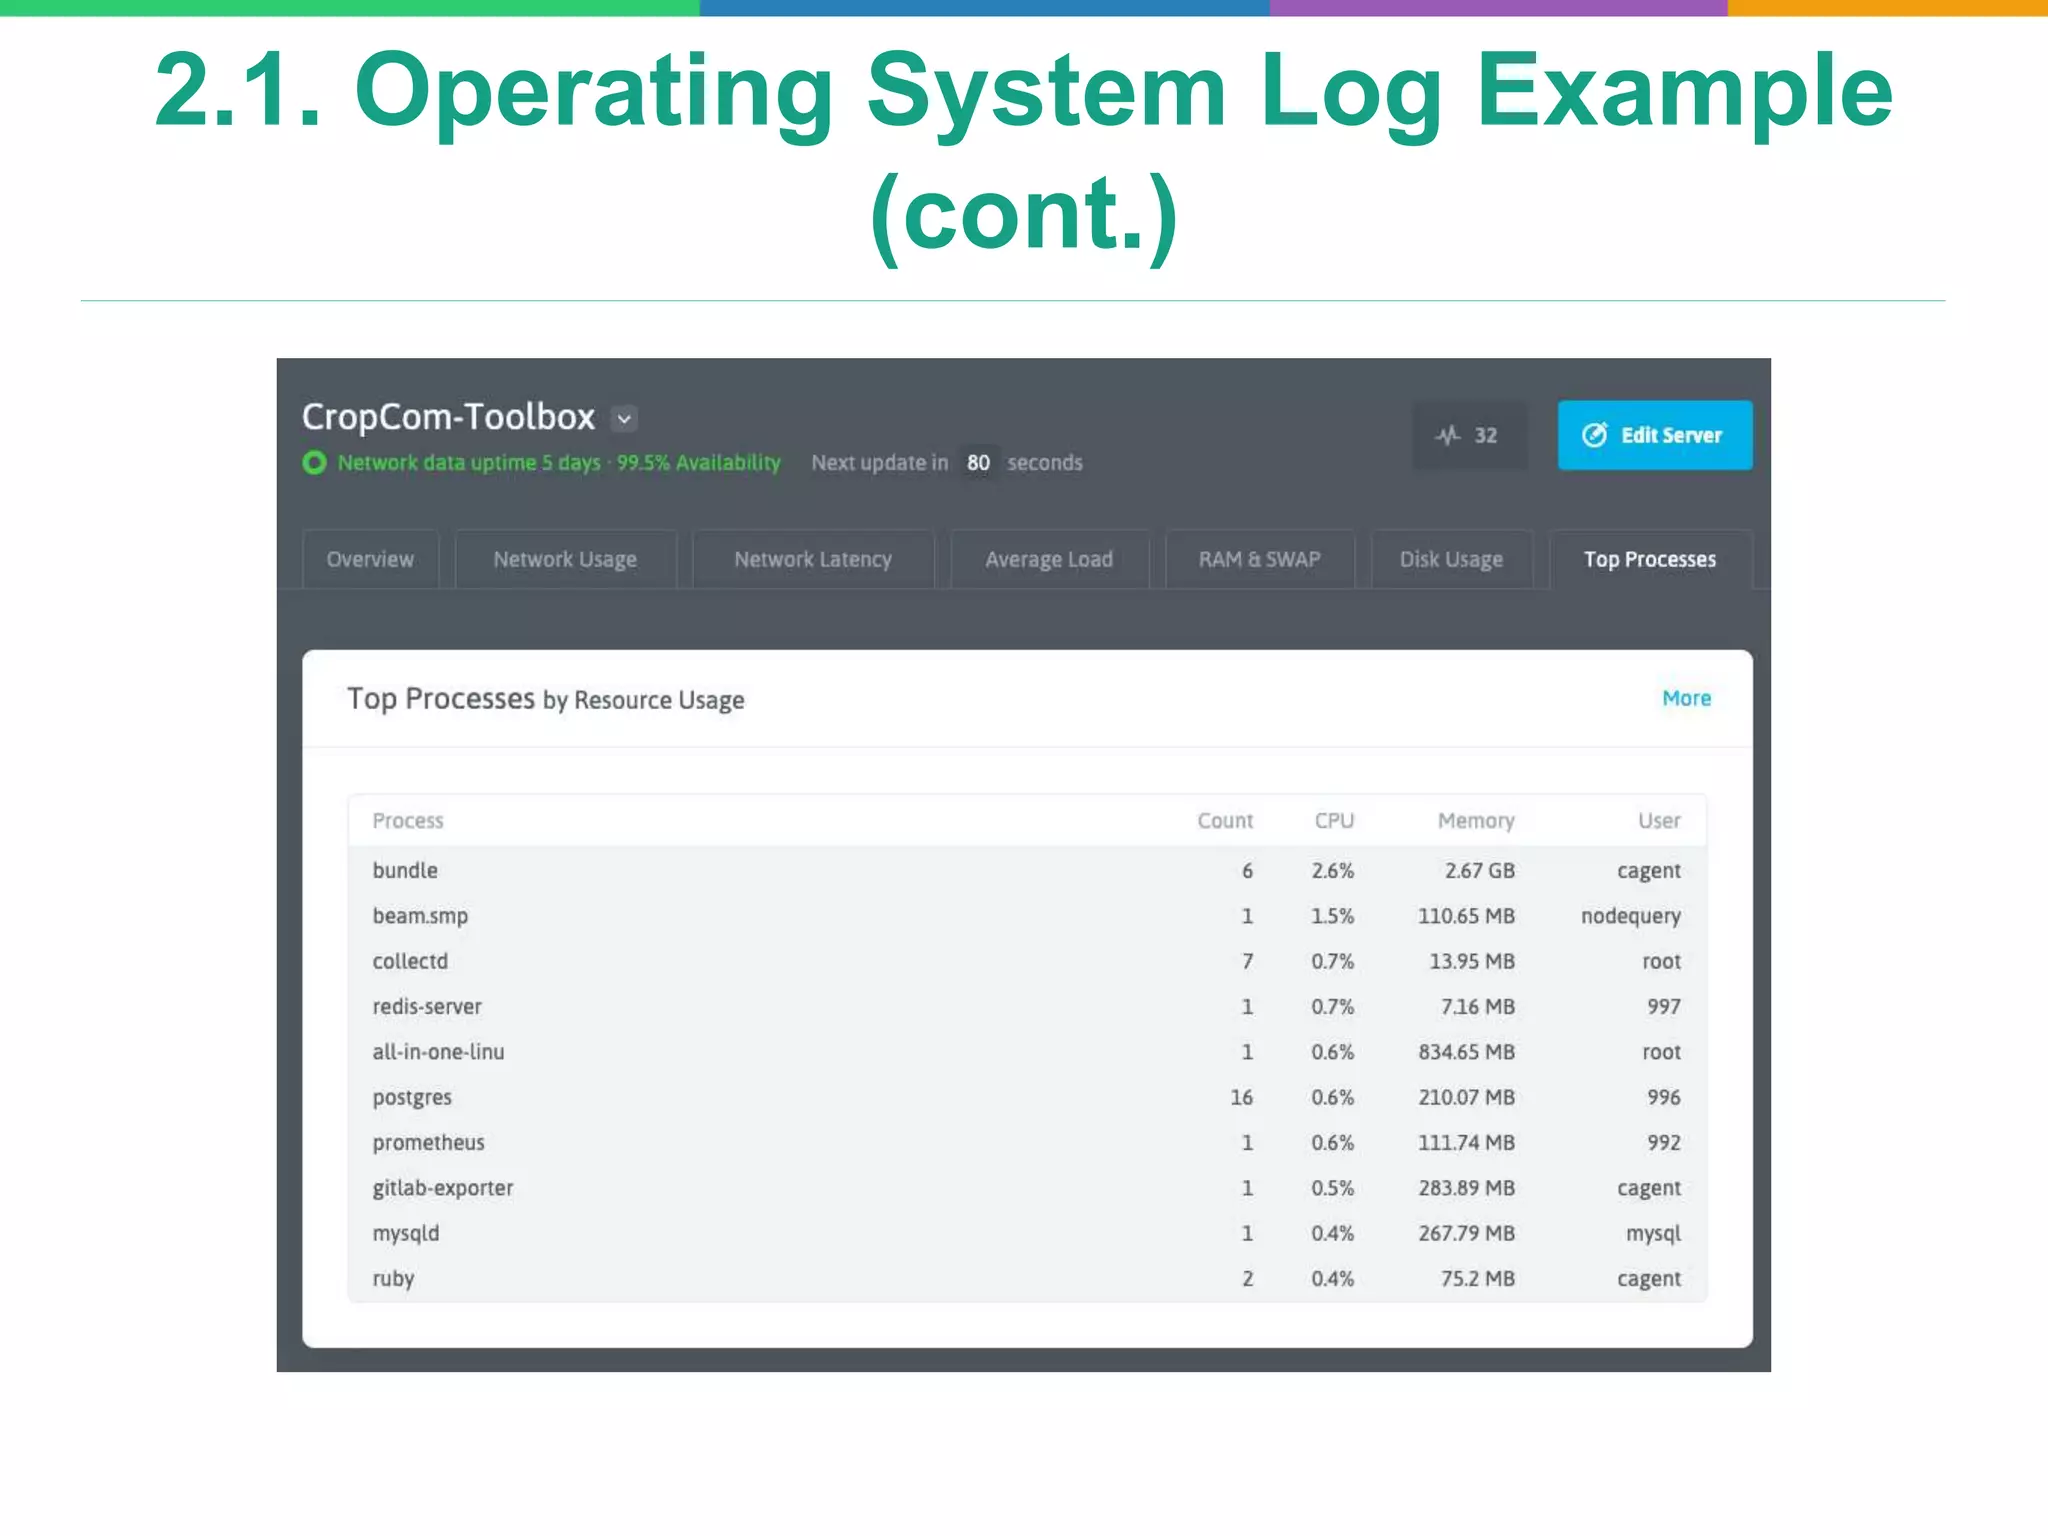Click the mysql user value
Image resolution: width=2048 pixels, height=1536 pixels.
1653,1234
